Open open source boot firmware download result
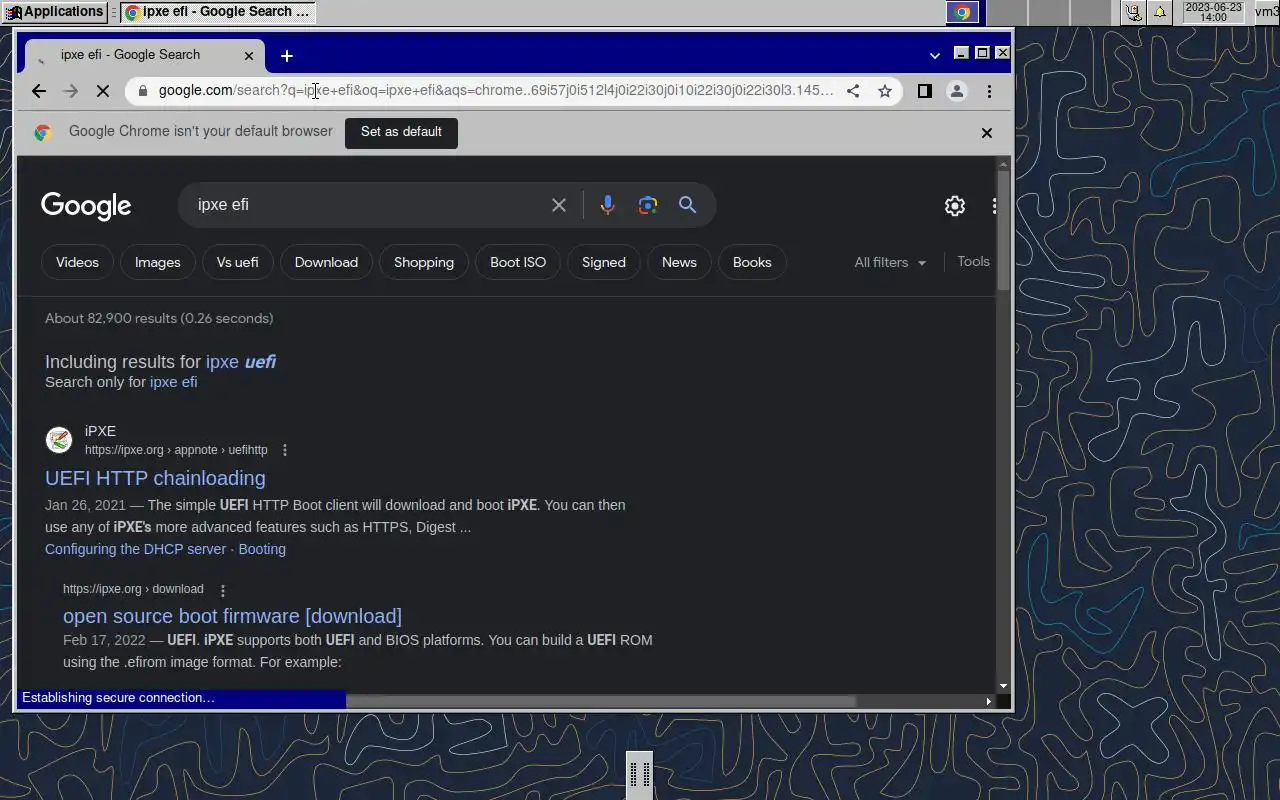The image size is (1280, 800). click(232, 616)
